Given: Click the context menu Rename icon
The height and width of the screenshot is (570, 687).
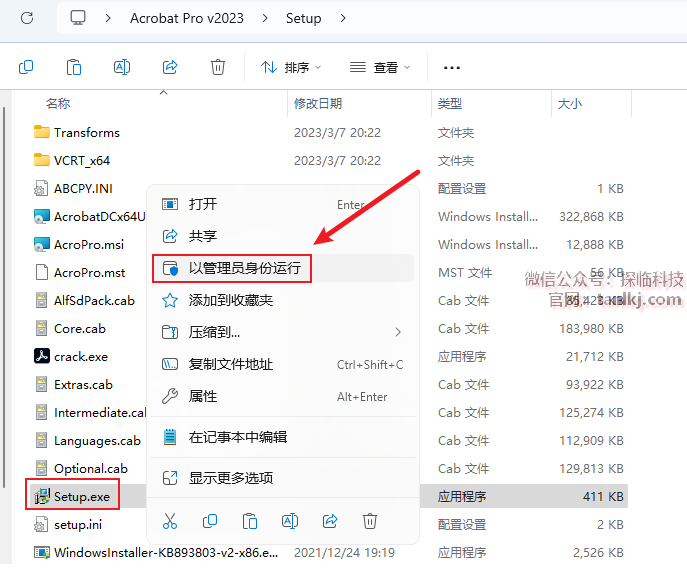Looking at the screenshot, I should (290, 521).
